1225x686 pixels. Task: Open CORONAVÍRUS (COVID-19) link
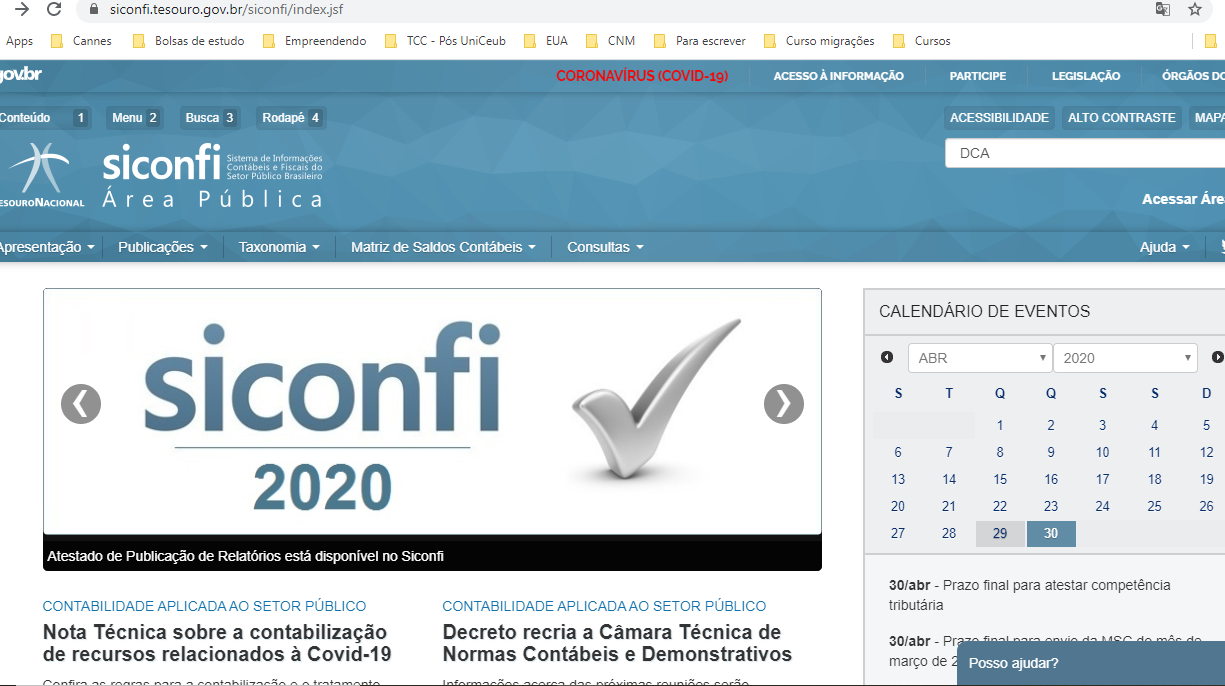(x=642, y=76)
